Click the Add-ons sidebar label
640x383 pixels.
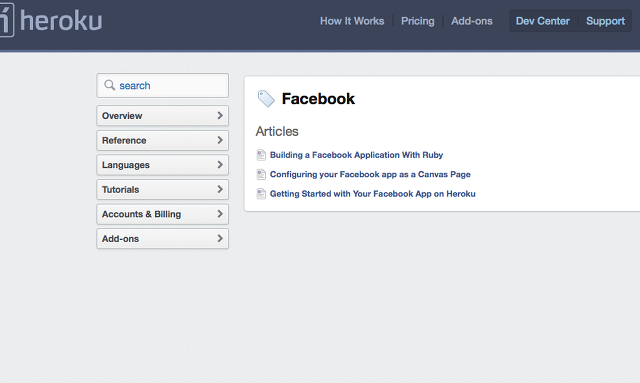120,238
